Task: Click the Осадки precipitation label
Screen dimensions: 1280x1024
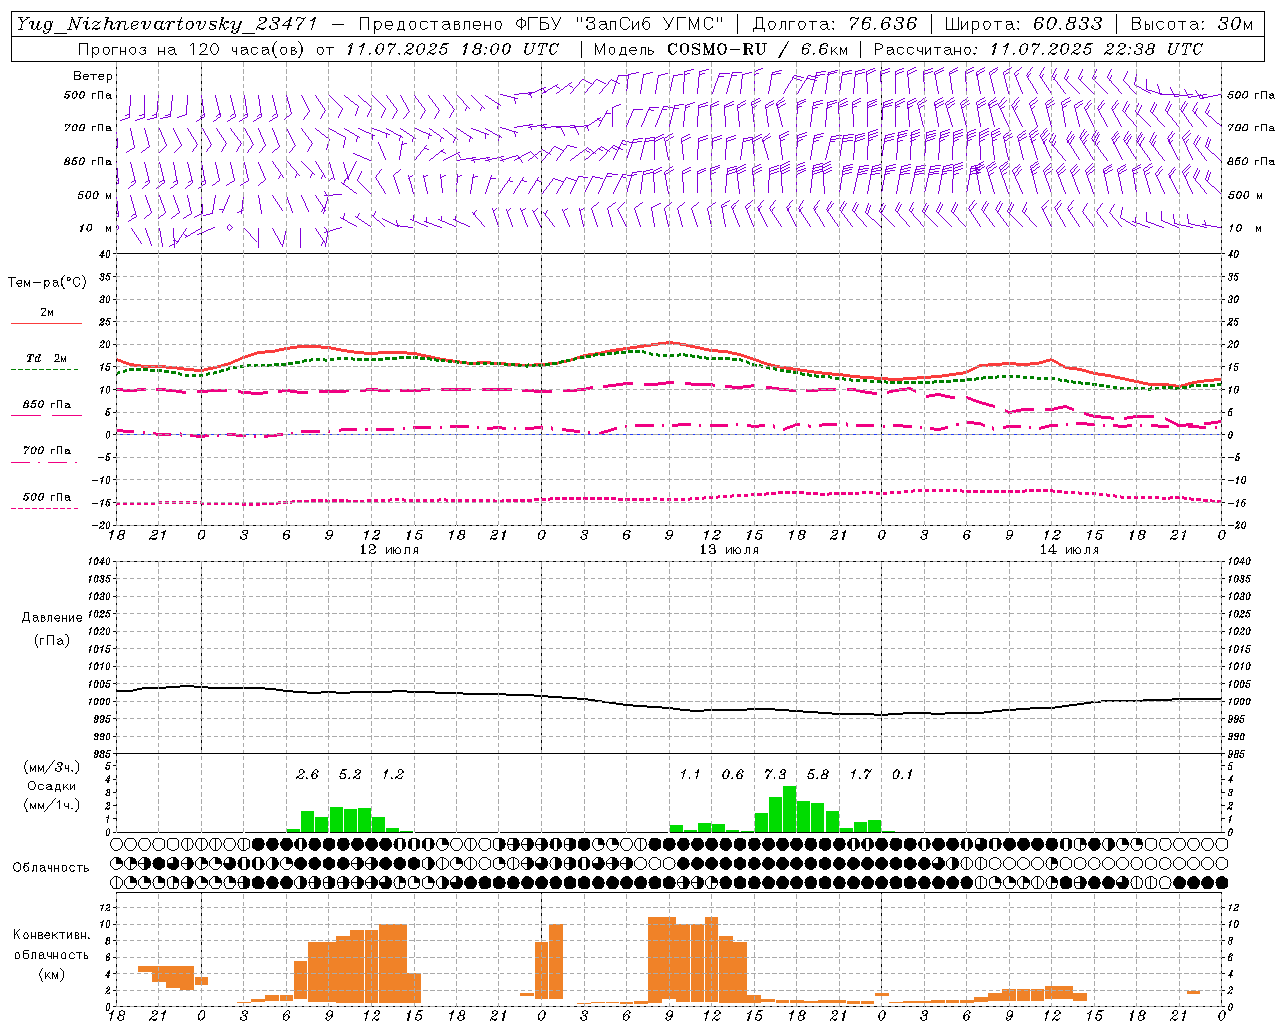Action: click(52, 786)
